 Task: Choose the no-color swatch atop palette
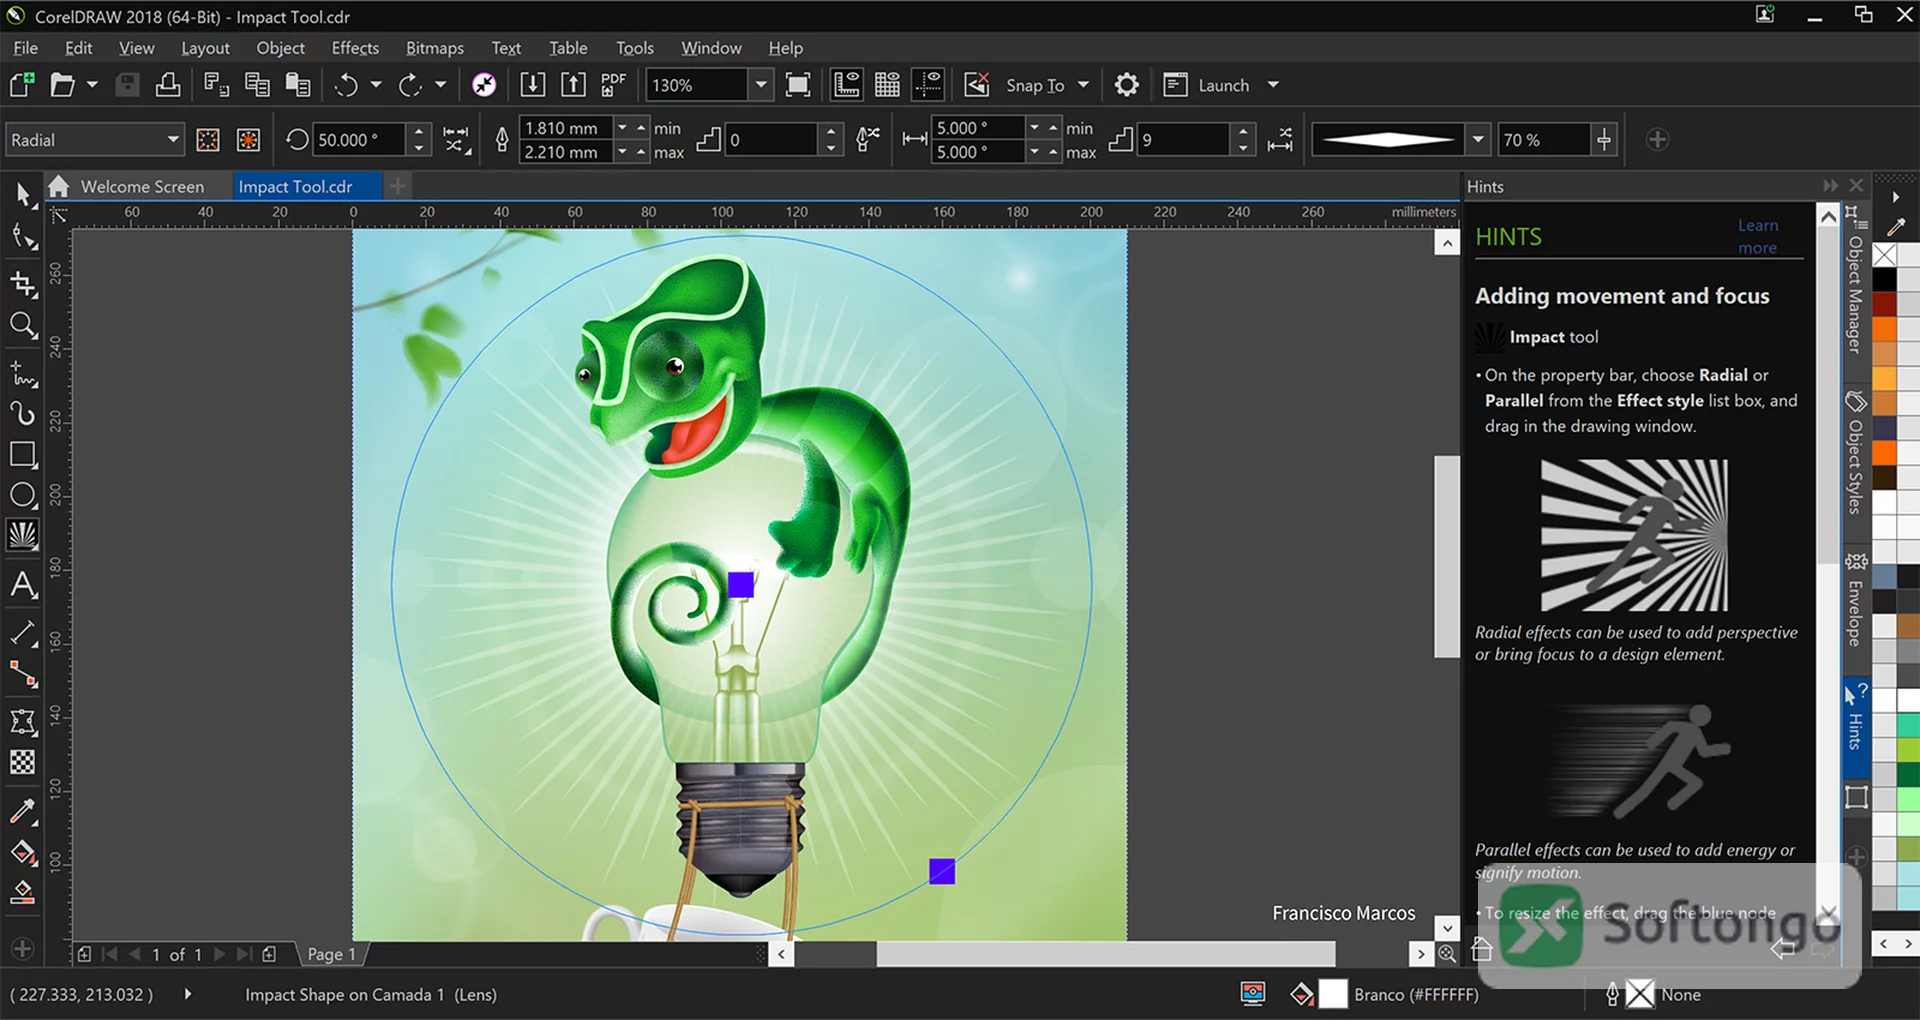[1884, 254]
